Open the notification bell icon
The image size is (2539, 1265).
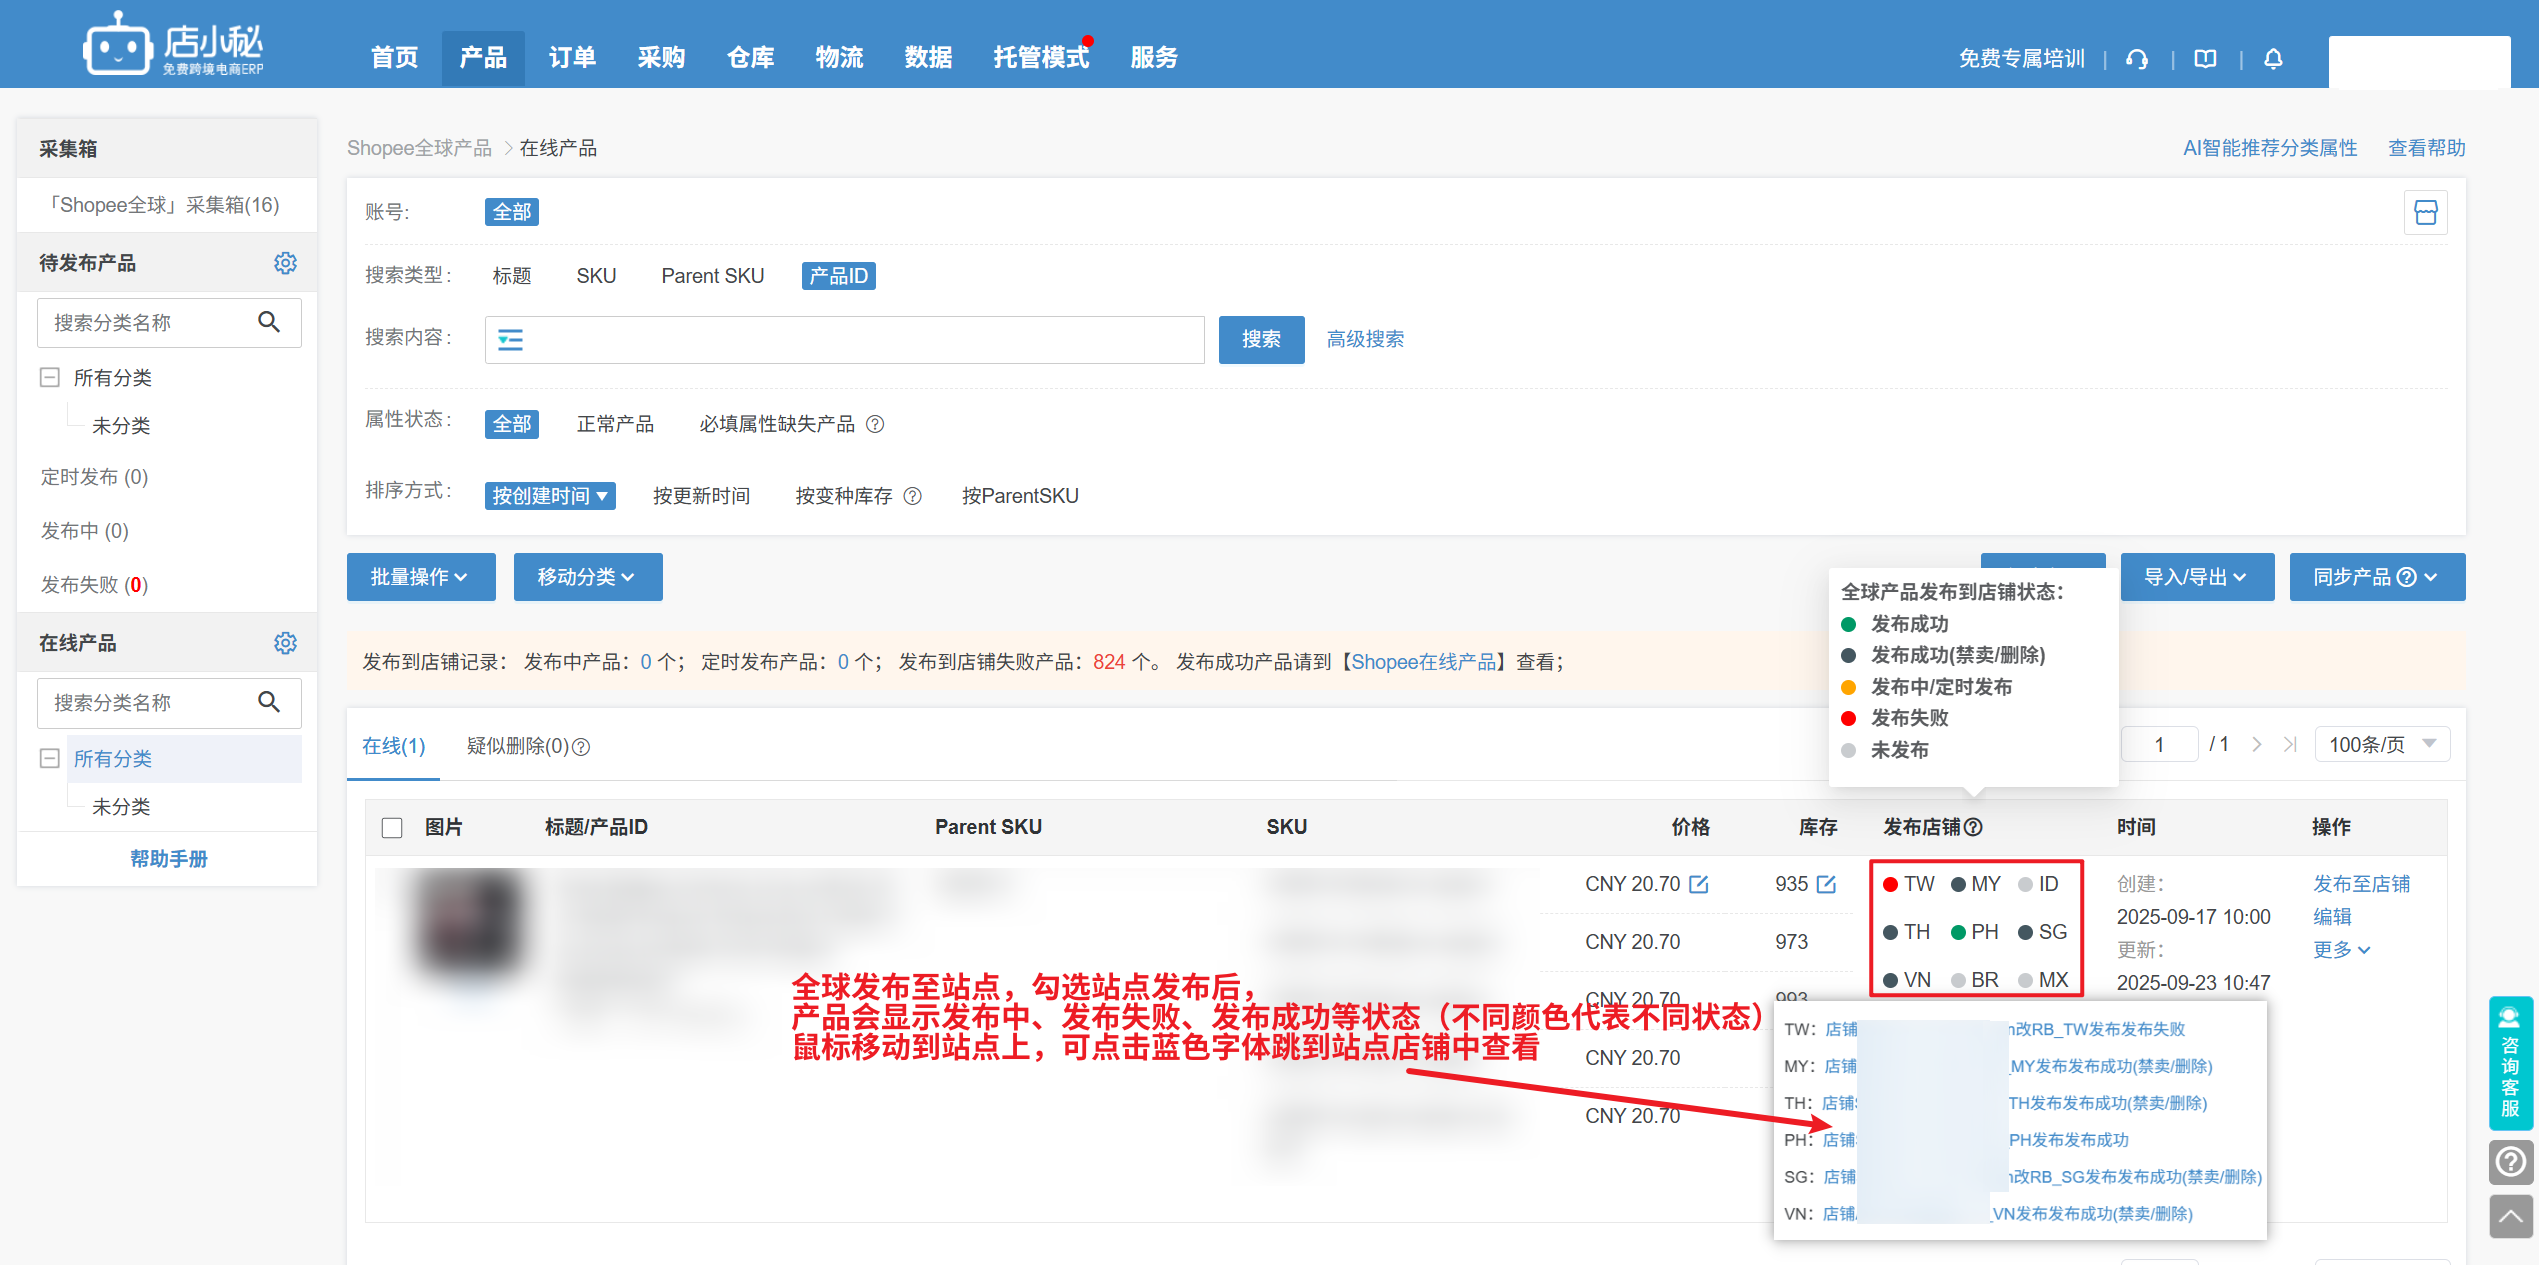(x=2273, y=59)
